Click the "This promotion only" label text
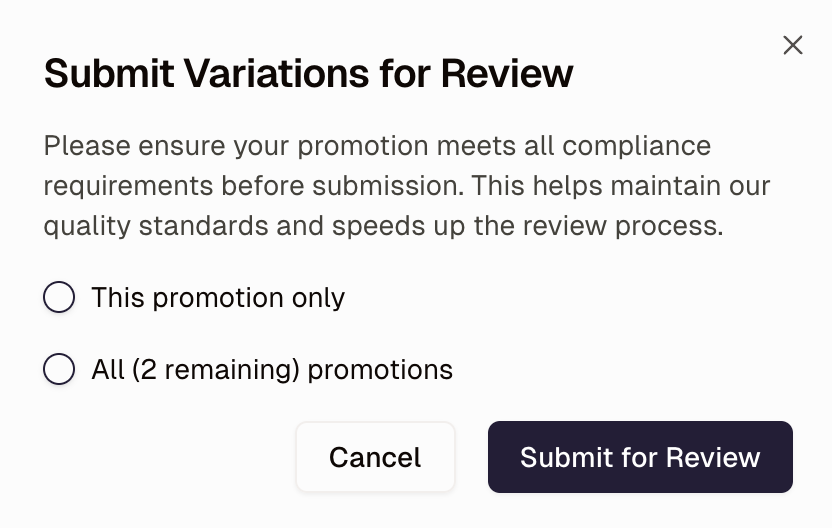Viewport: 832px width, 528px height. point(218,297)
